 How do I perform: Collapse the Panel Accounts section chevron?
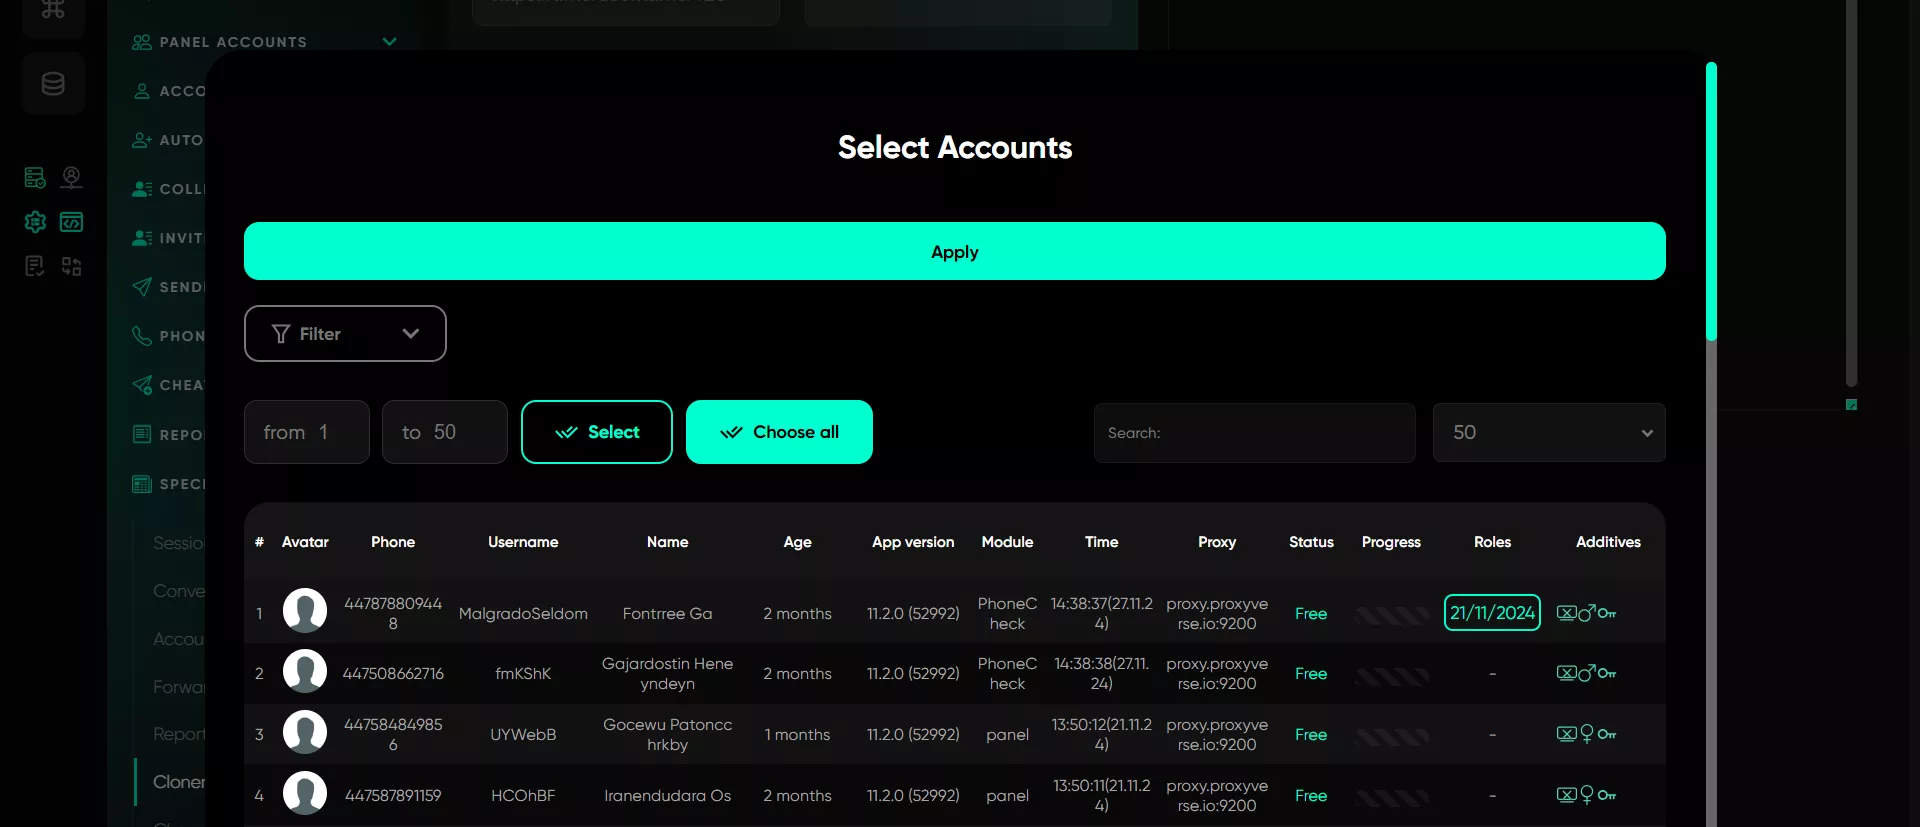point(390,42)
